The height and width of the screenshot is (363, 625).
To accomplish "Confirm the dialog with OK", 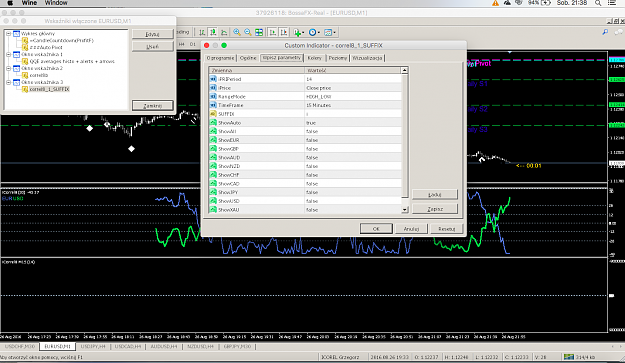I will [x=376, y=229].
